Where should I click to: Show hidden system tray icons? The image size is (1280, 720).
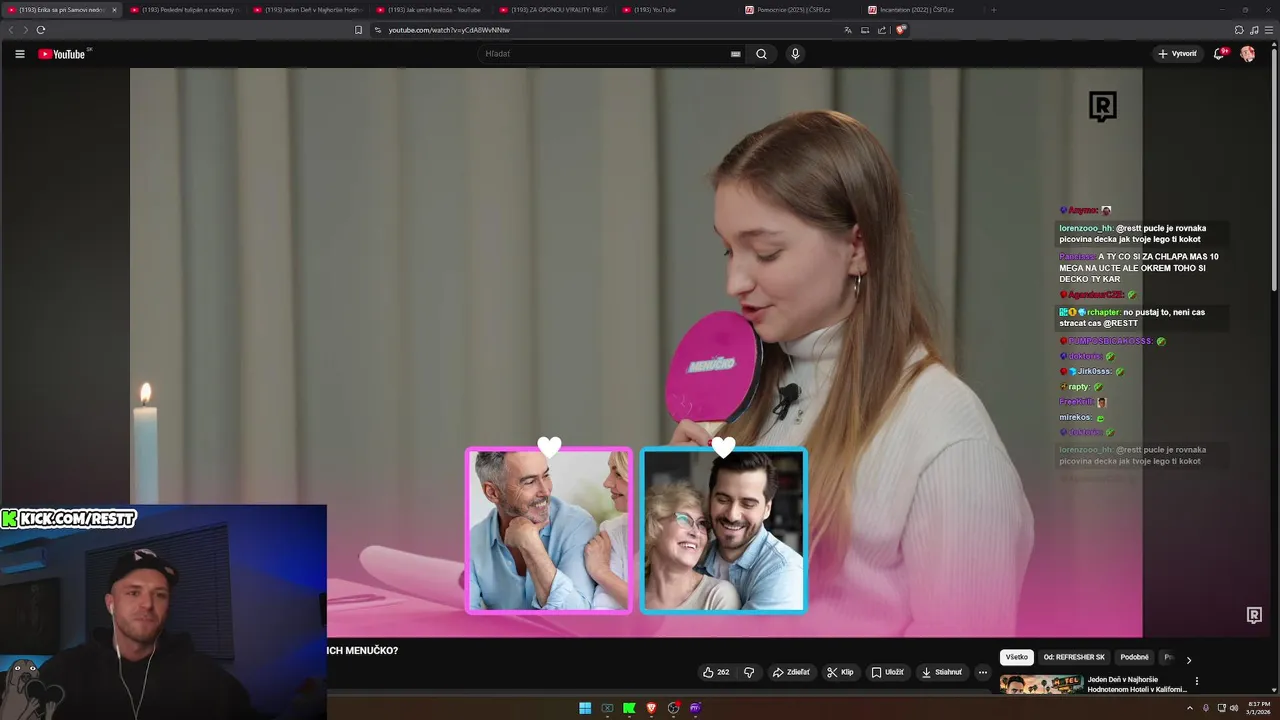[1190, 708]
